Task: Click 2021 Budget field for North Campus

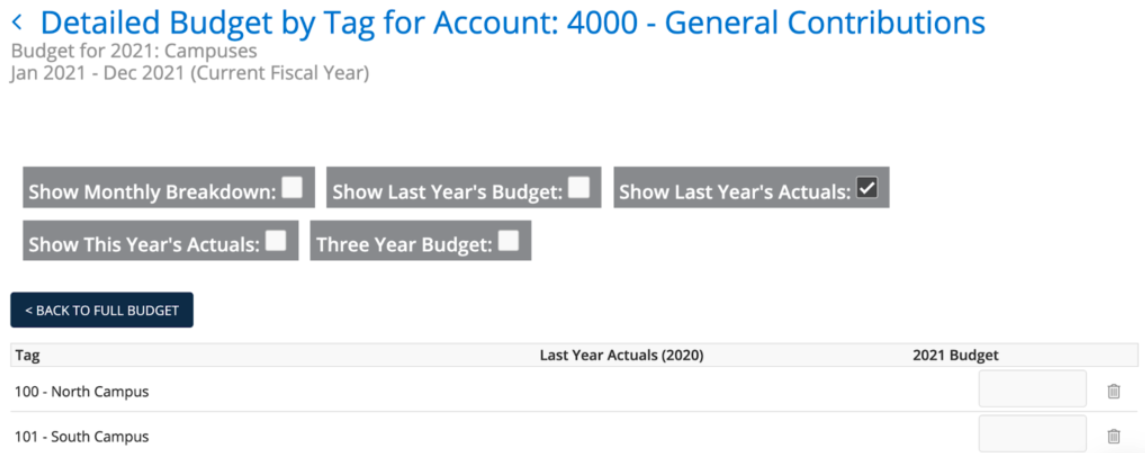Action: point(1033,389)
